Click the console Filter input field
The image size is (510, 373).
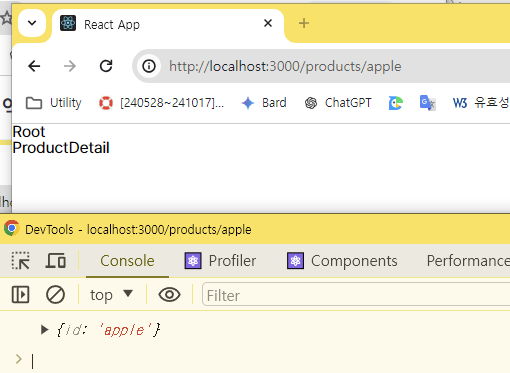pyautogui.click(x=356, y=295)
